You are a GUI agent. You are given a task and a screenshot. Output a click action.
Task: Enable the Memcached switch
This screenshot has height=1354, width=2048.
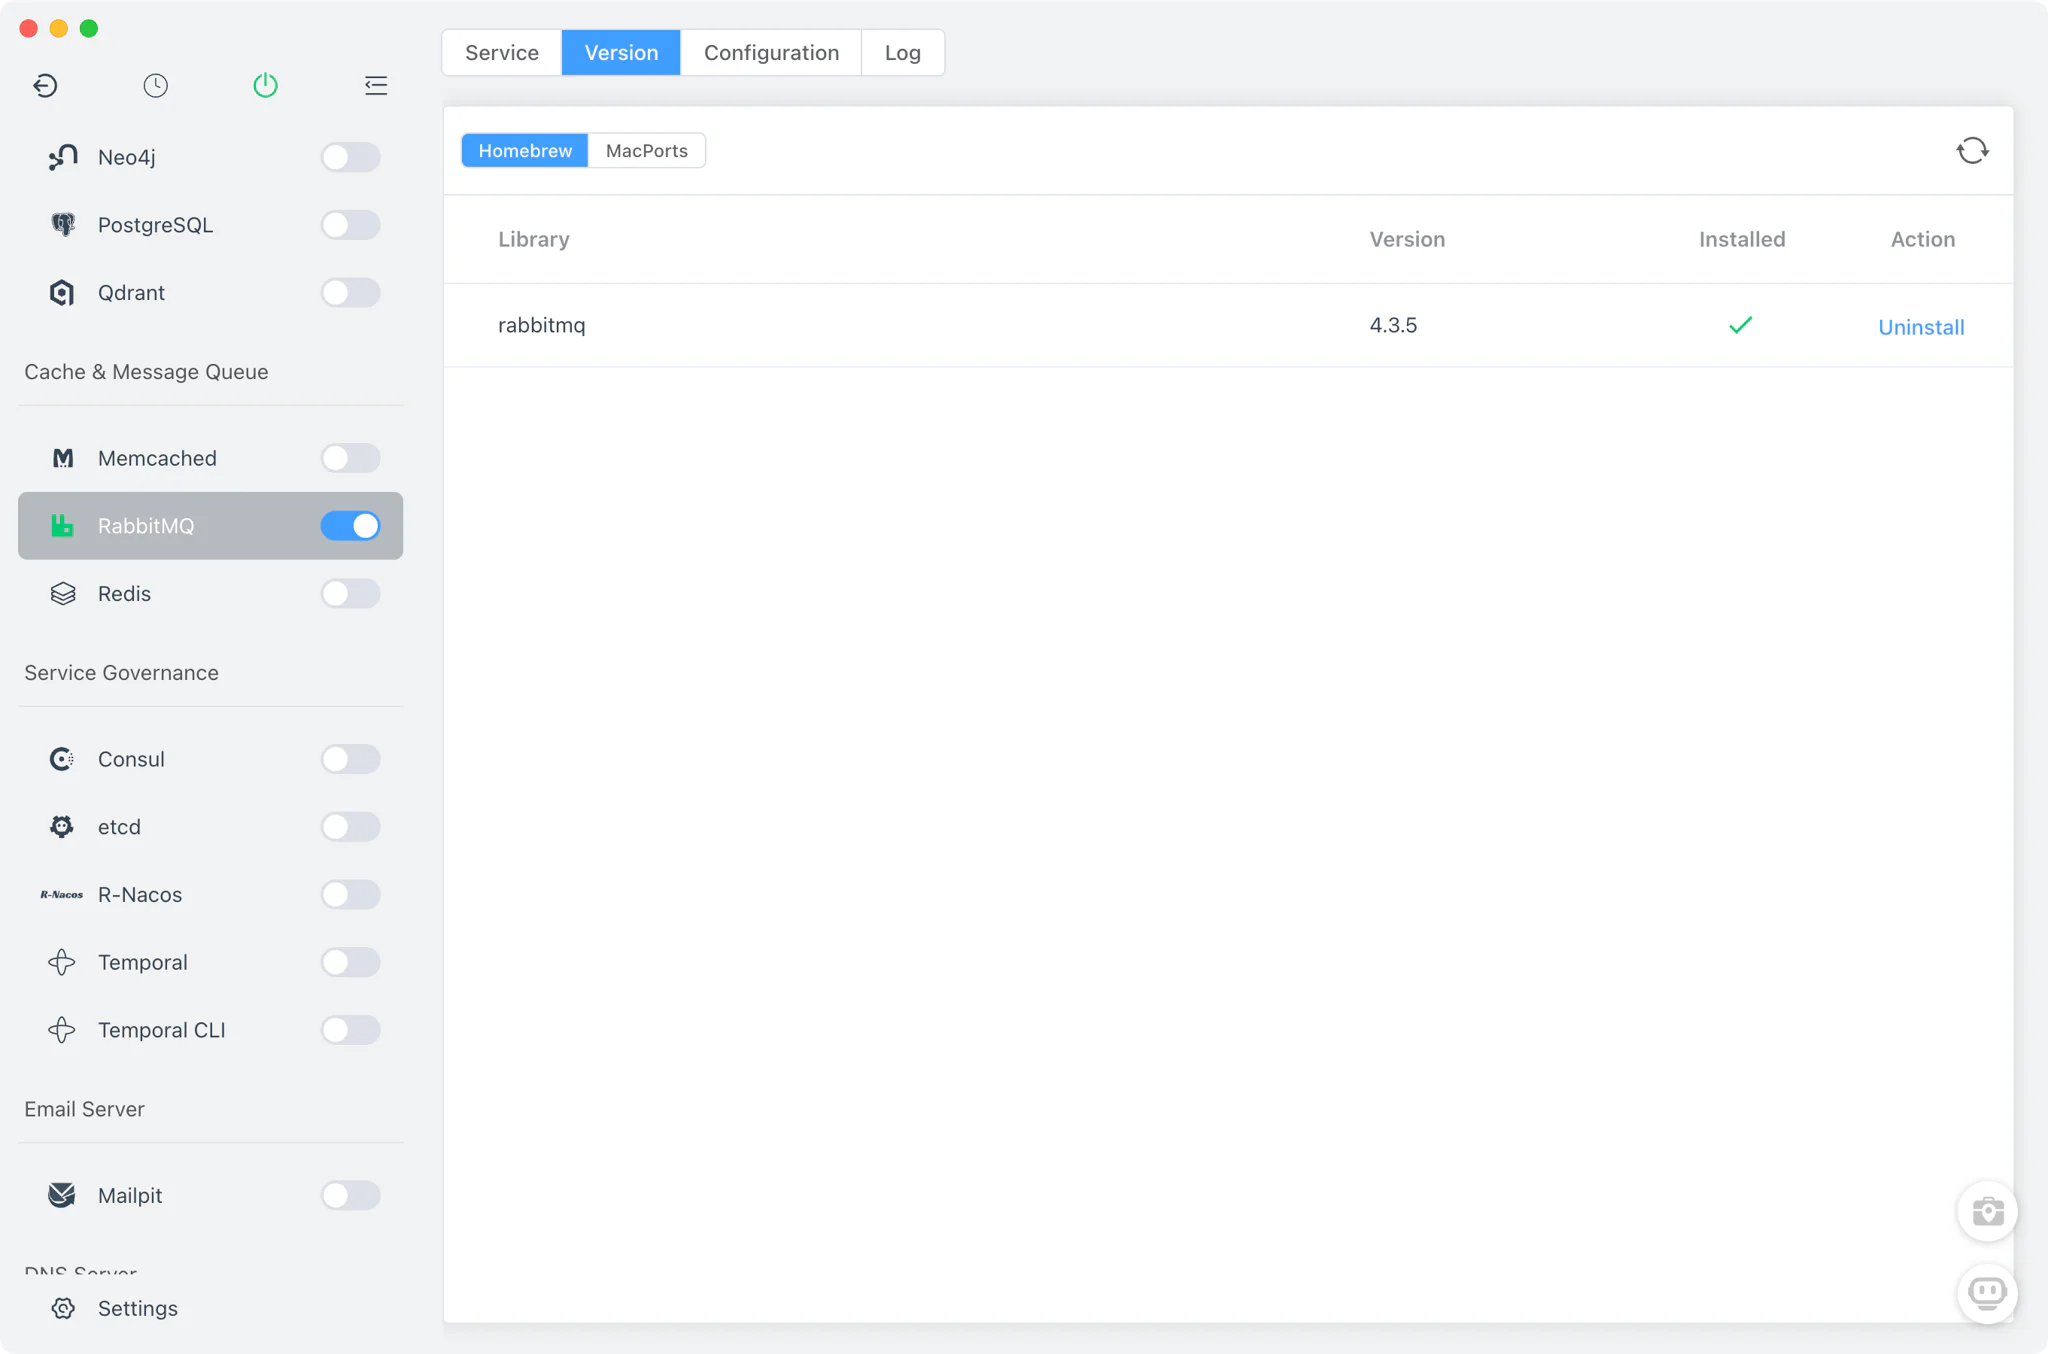click(x=350, y=458)
